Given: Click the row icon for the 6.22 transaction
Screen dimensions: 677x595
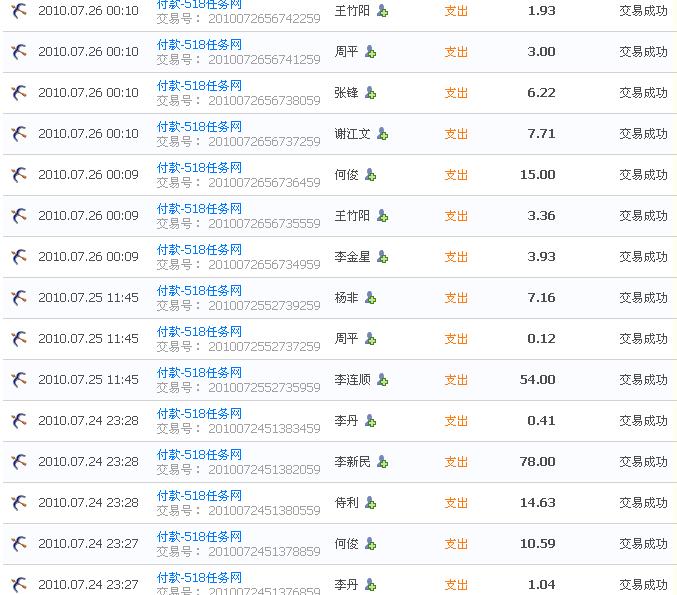Looking at the screenshot, I should [x=18, y=93].
